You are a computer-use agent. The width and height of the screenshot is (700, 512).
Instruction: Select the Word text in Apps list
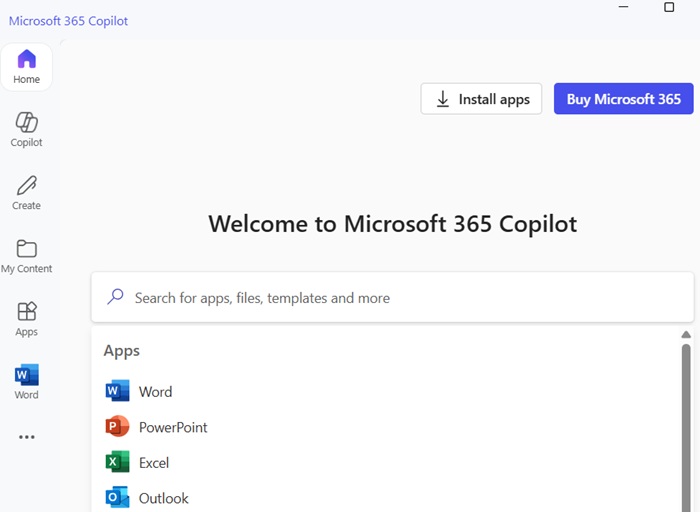(155, 391)
